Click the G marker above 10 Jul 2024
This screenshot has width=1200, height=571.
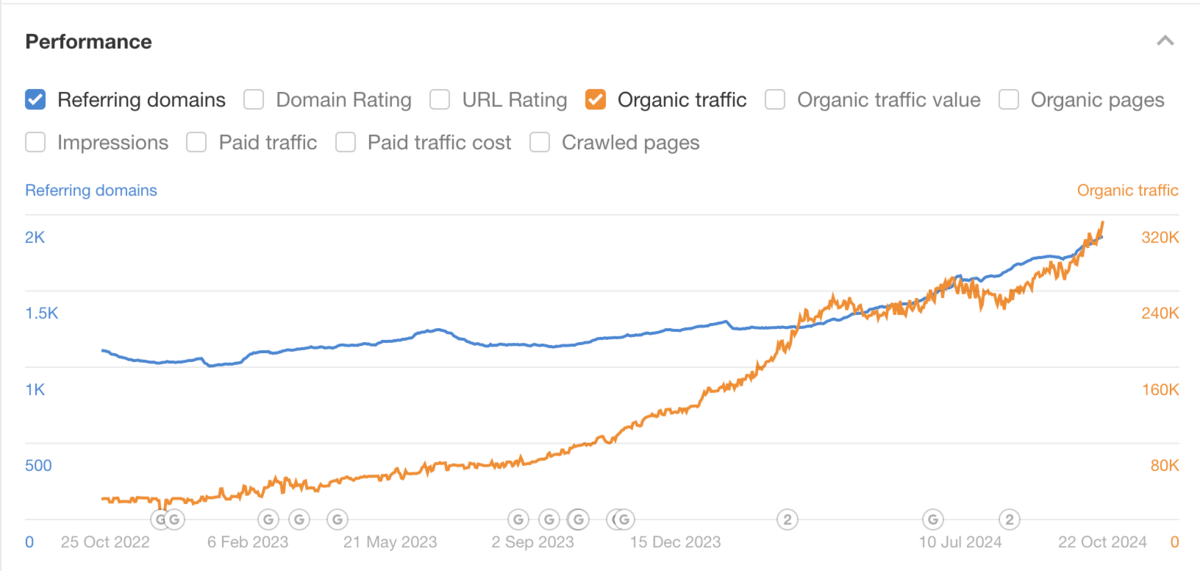[932, 519]
